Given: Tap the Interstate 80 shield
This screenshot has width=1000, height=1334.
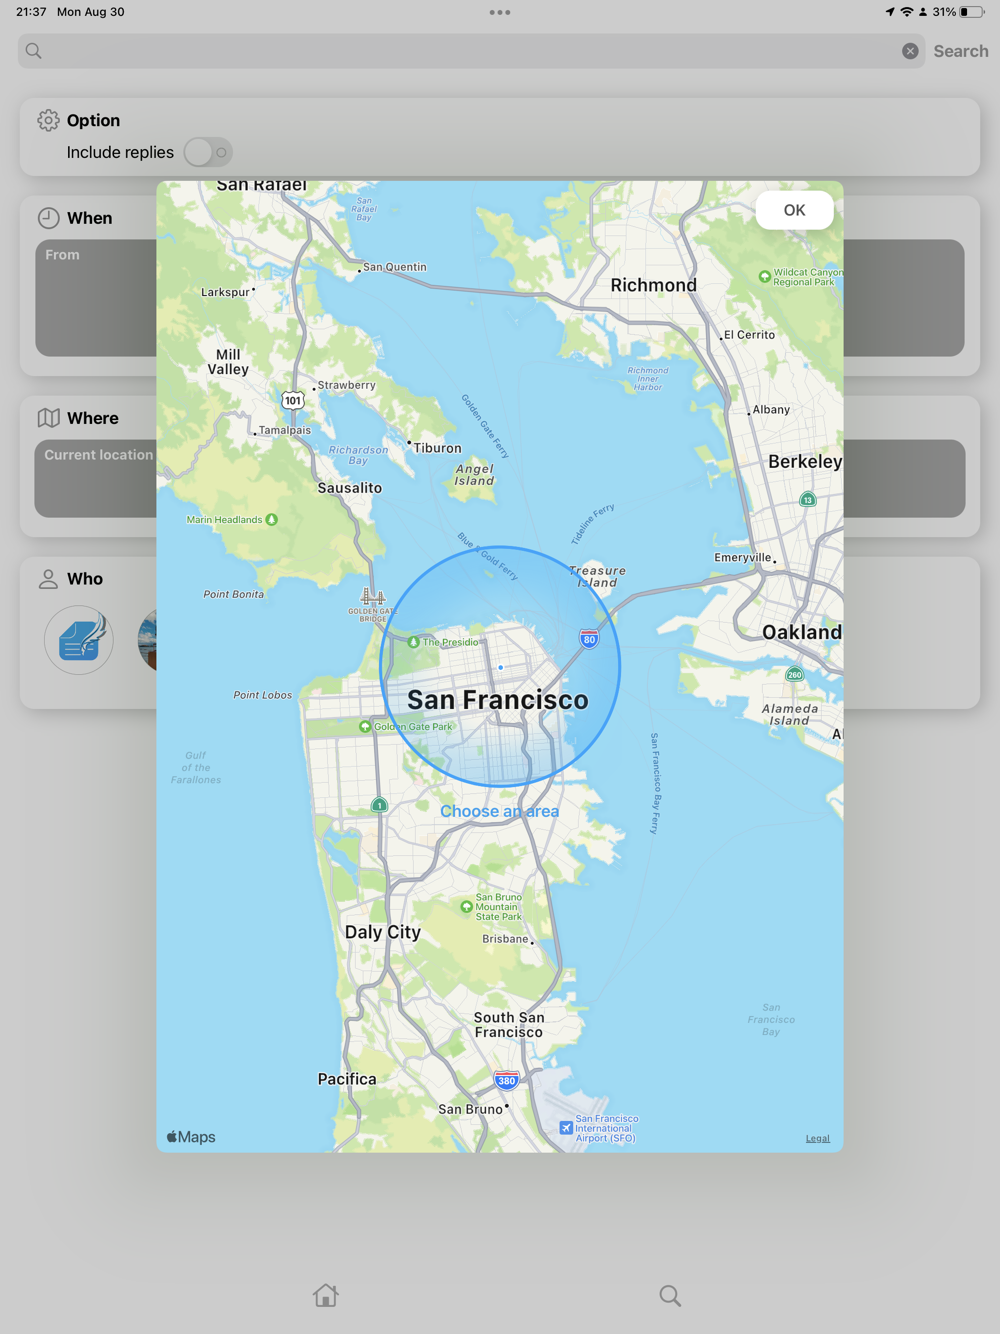Looking at the screenshot, I should click(x=590, y=639).
